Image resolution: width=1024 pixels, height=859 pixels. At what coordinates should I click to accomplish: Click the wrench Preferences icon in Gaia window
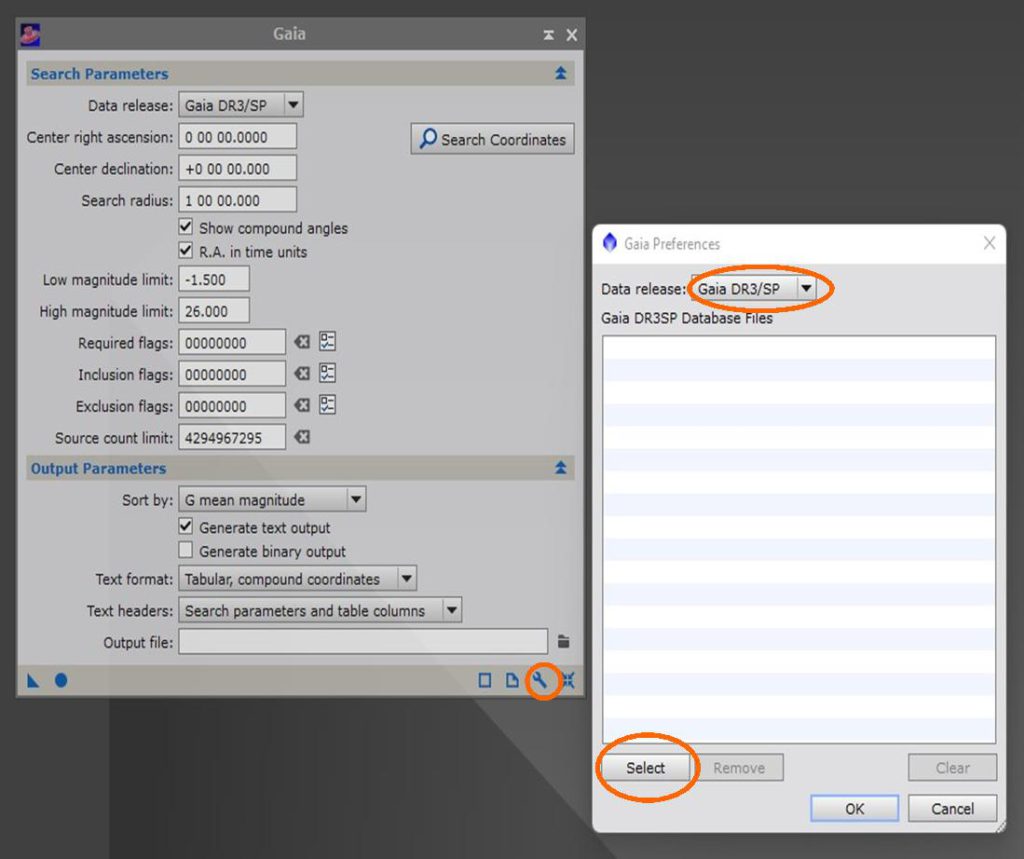[541, 681]
